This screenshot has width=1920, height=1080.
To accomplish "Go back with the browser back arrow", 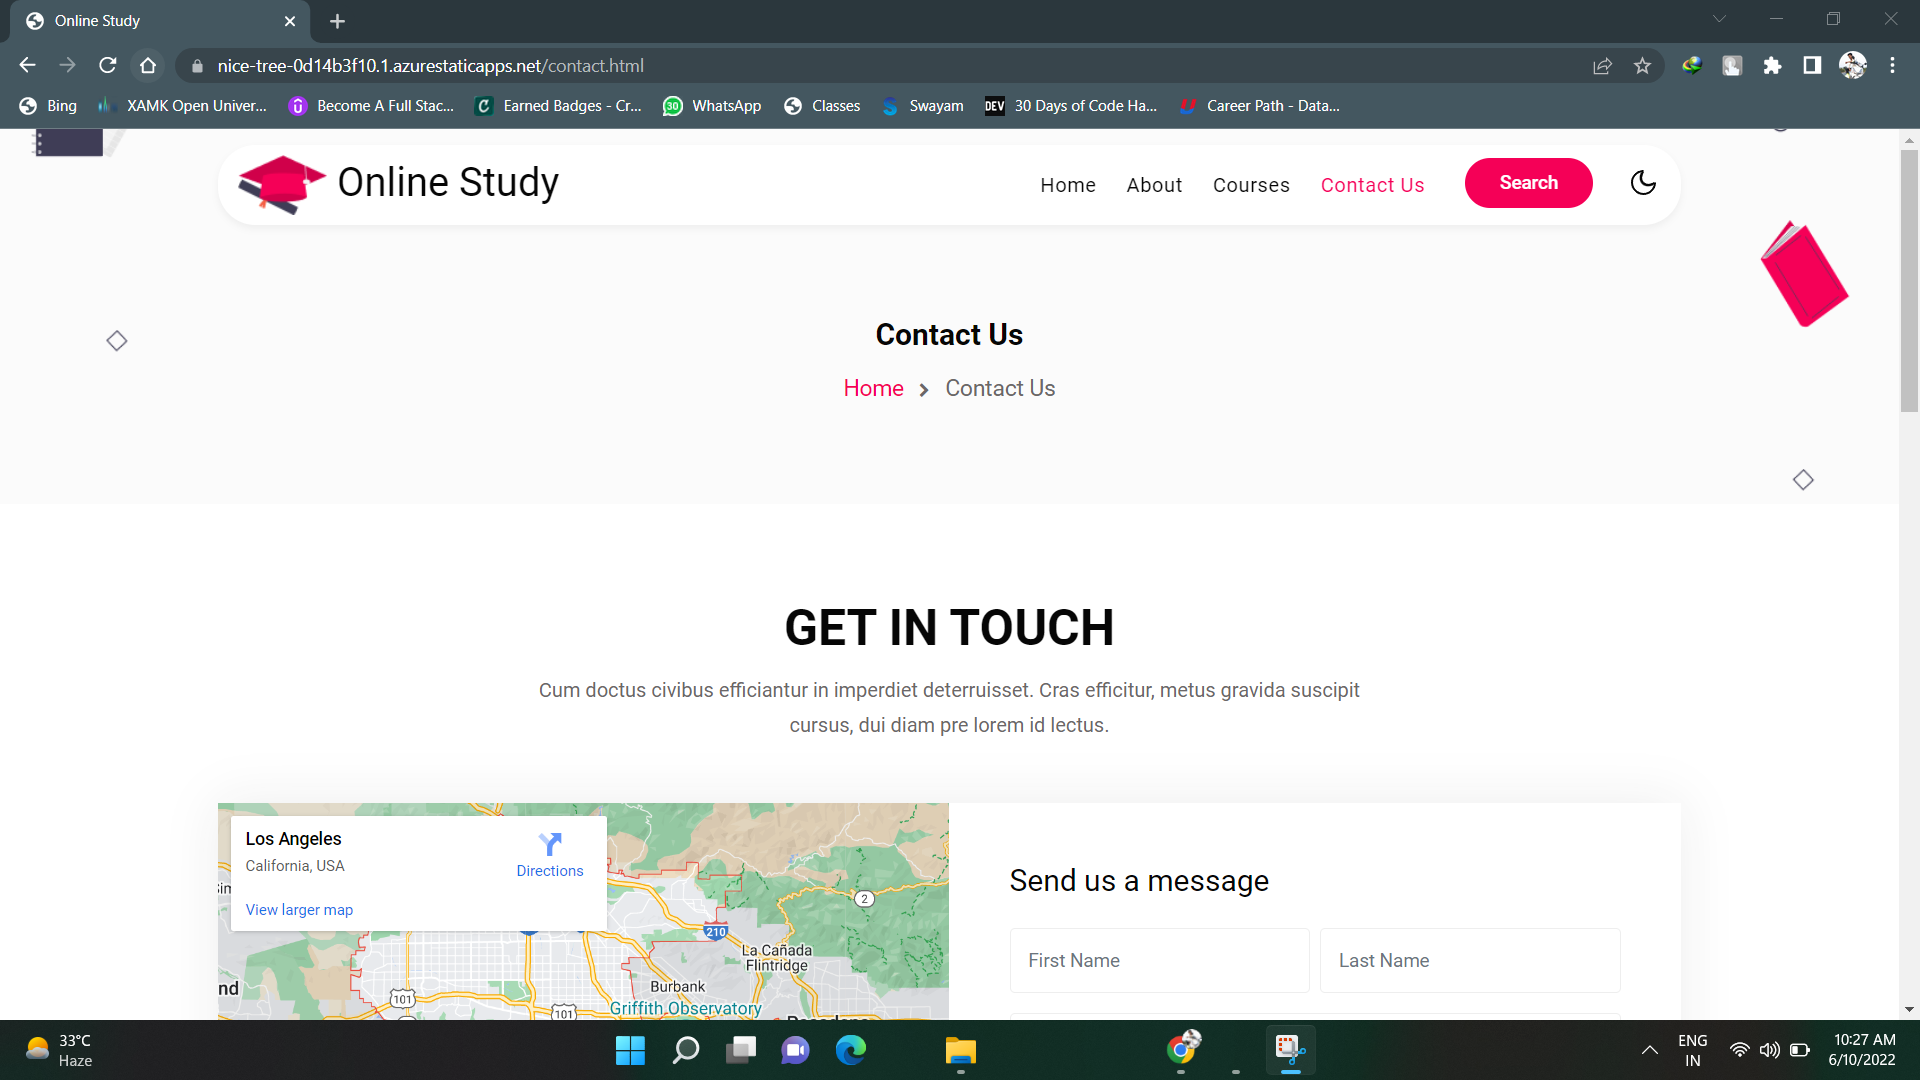I will [x=27, y=66].
